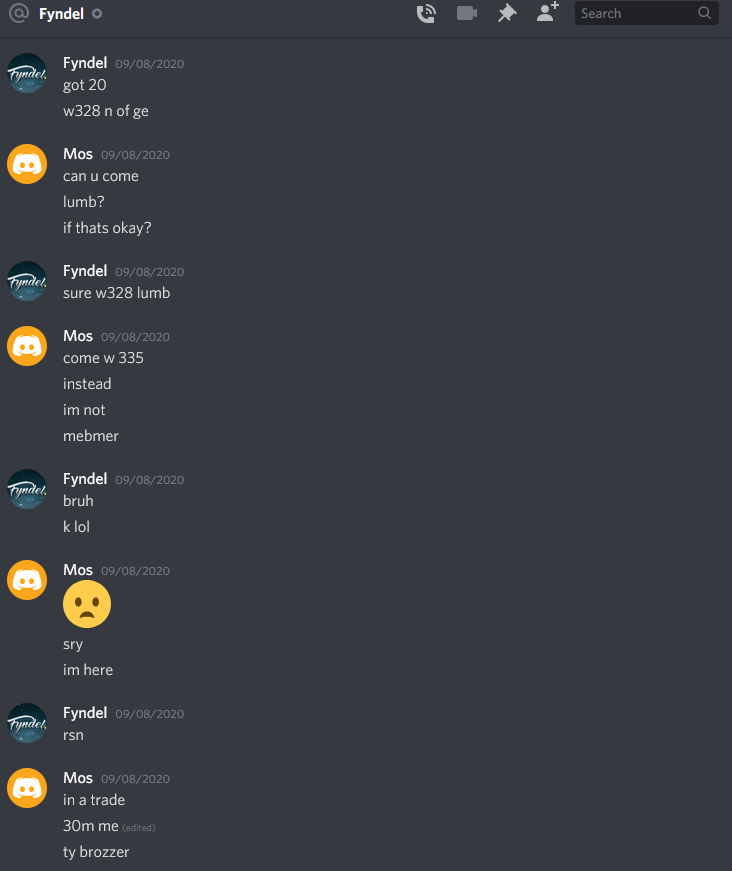The image size is (732, 871).
Task: Click Fyndel username above 'rsn' message
Action: click(85, 713)
